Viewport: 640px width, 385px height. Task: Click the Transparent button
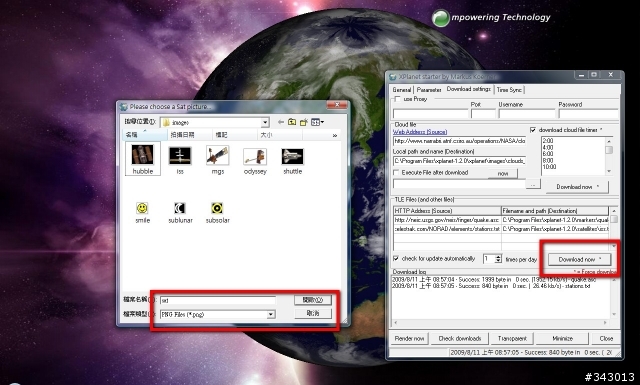[x=512, y=338]
